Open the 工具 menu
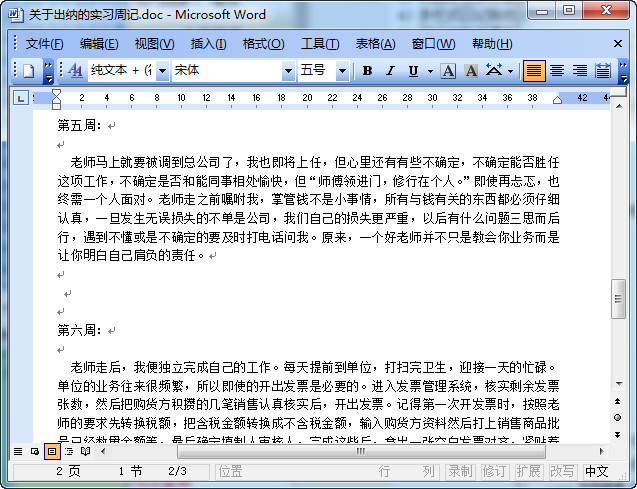637x489 pixels. (320, 44)
